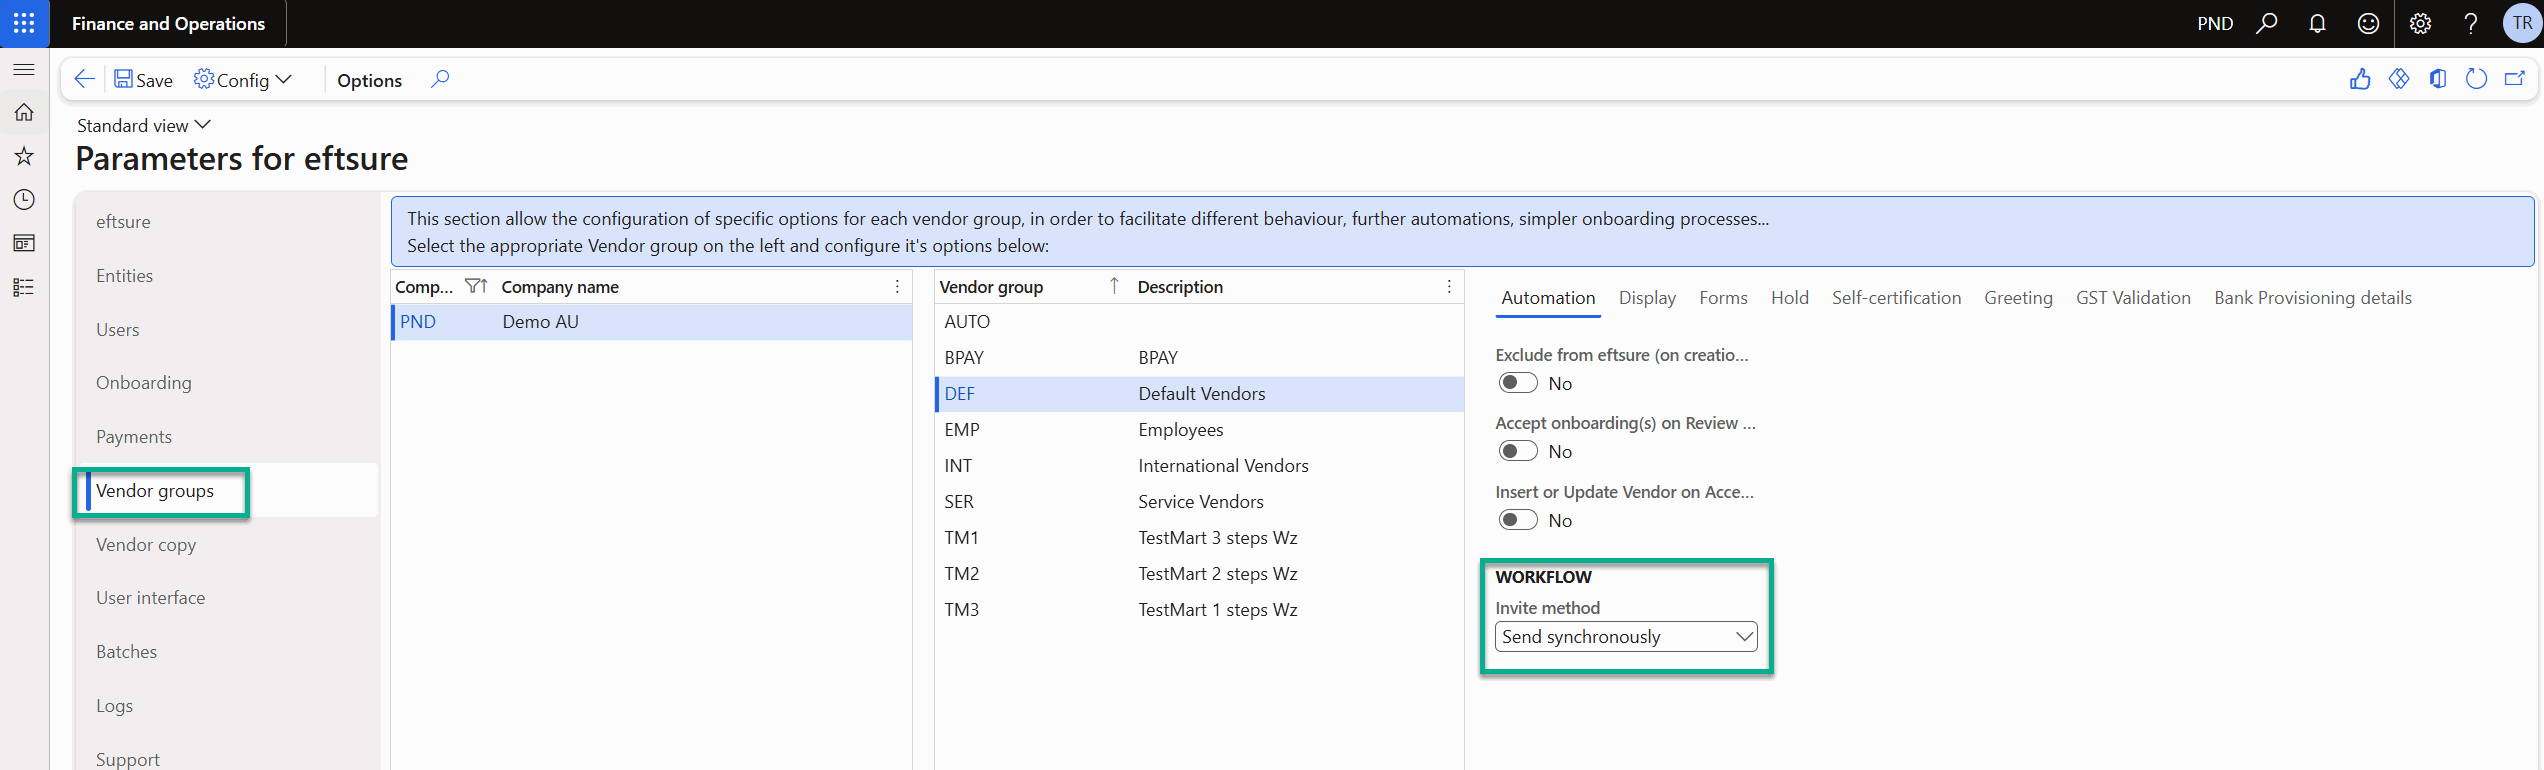This screenshot has height=770, width=2544.
Task: Click the Power Apps diamond icon
Action: (2399, 79)
